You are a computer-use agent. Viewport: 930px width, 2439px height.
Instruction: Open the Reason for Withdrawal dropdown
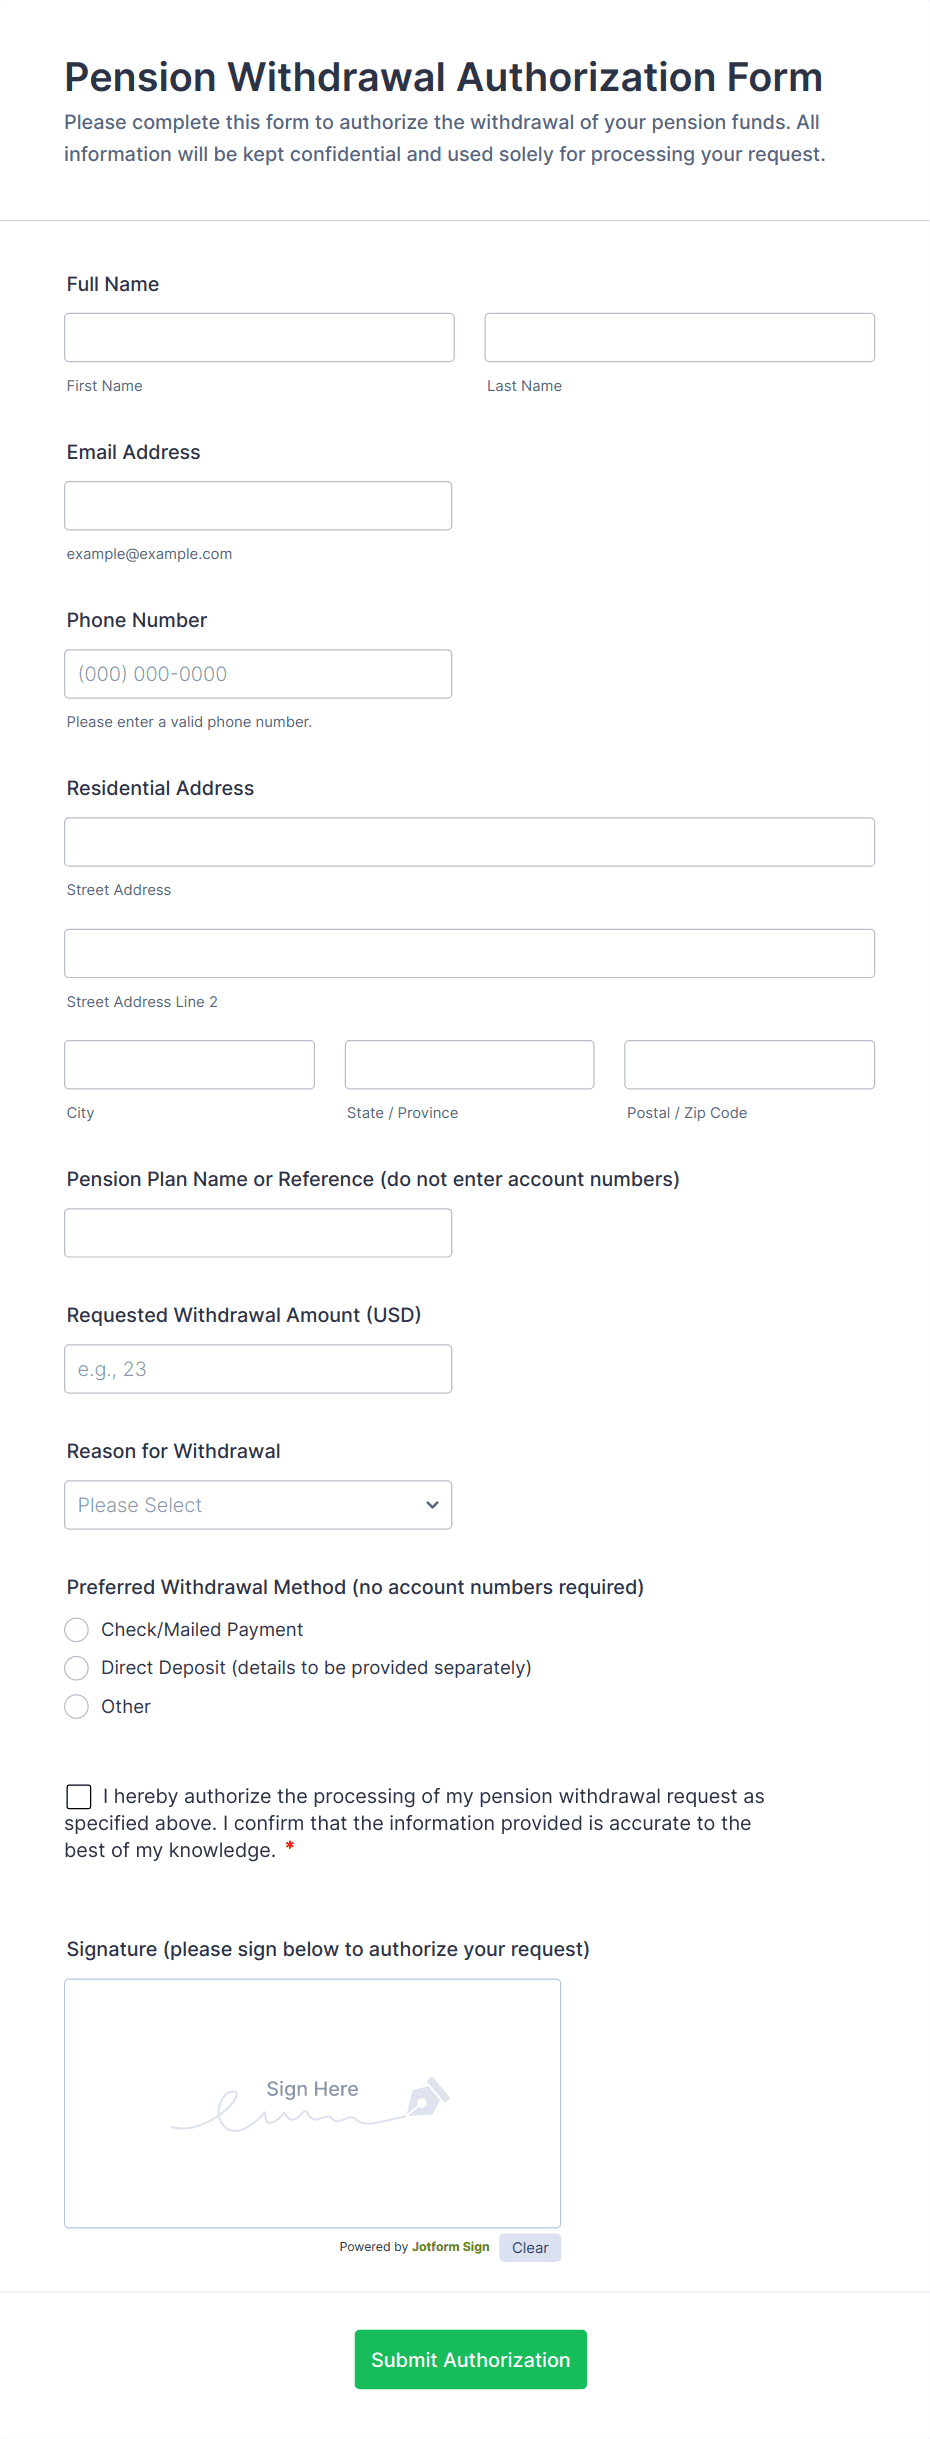pos(257,1505)
